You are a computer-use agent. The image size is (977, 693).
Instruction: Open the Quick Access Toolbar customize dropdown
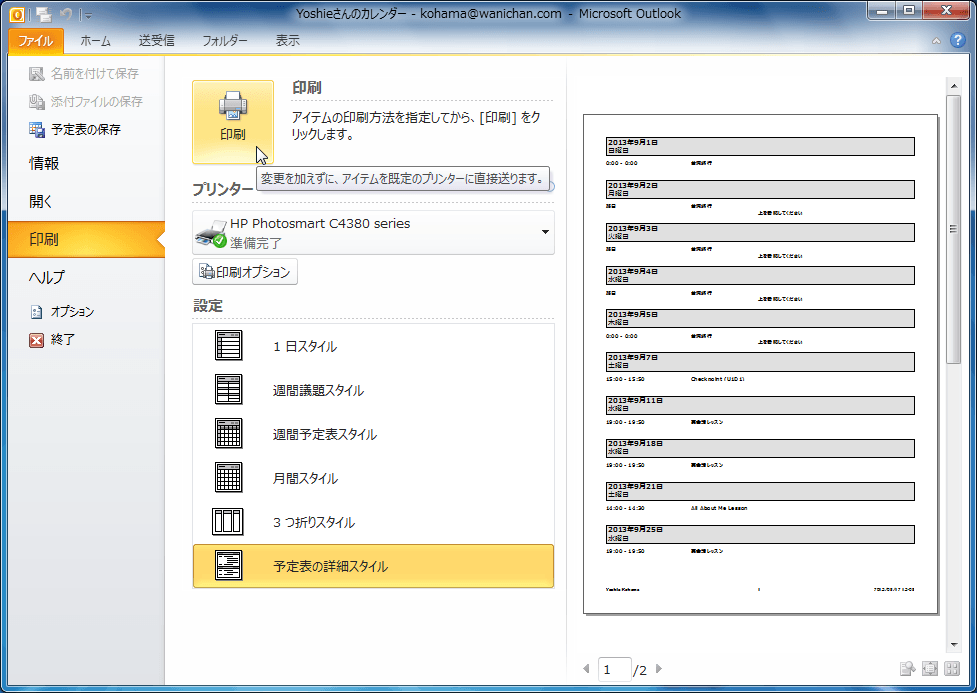(x=88, y=15)
